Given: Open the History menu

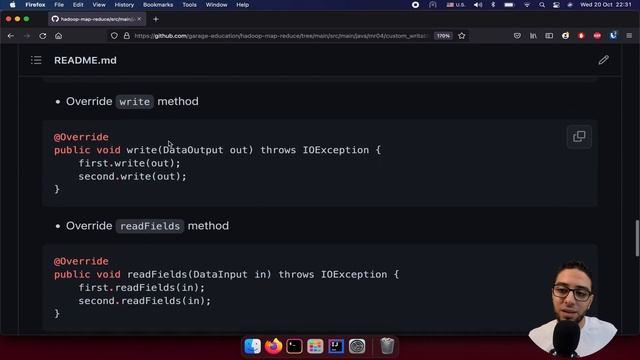Looking at the screenshot, I should 124,5.
